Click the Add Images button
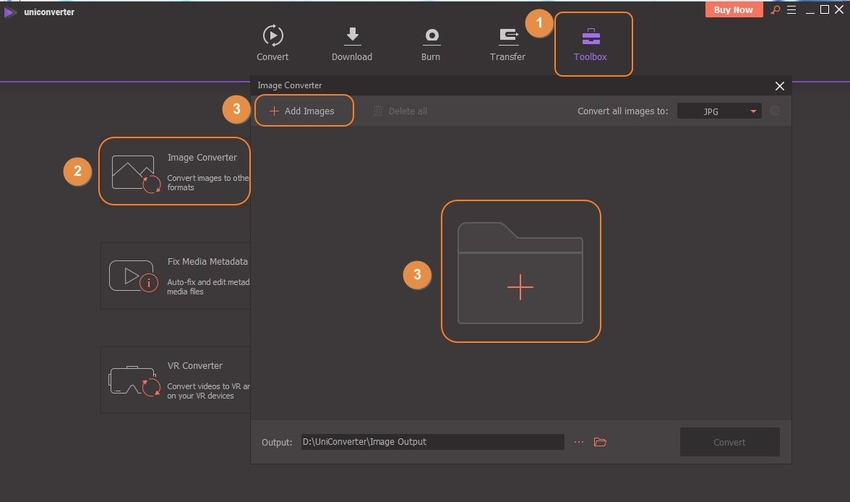850x502 pixels. (303, 111)
